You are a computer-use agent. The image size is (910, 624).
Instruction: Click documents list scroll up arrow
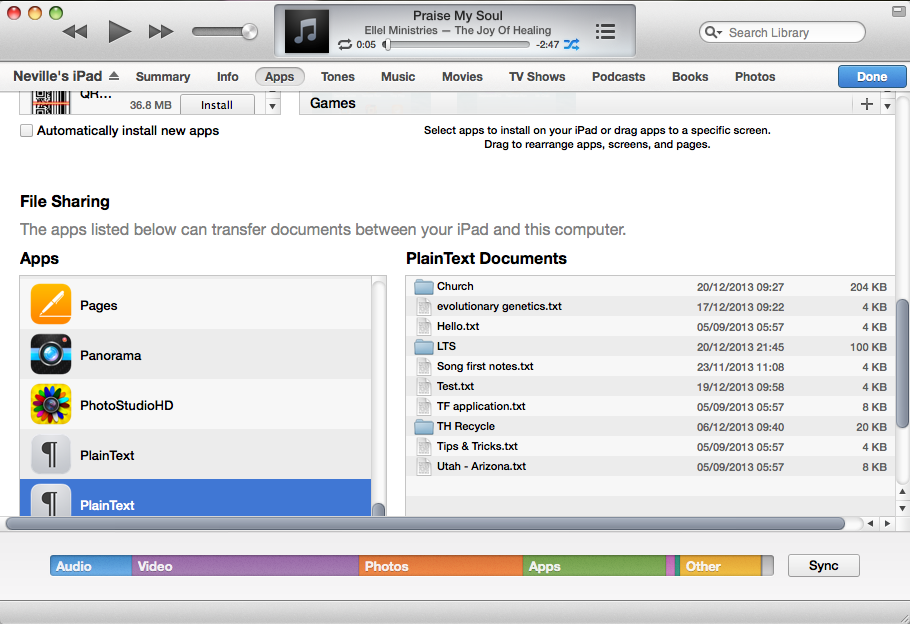pos(902,492)
